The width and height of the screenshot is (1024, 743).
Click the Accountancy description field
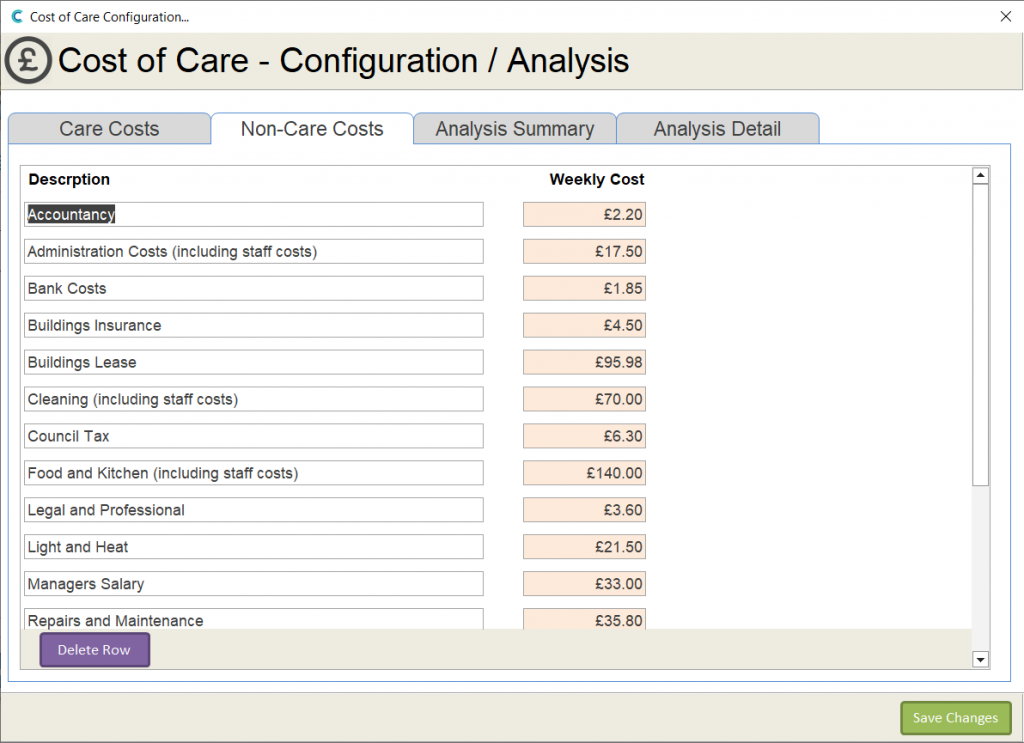253,215
